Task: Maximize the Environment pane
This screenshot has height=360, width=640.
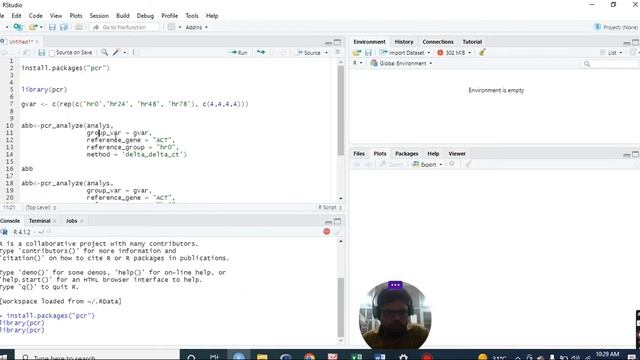Action: (x=636, y=42)
